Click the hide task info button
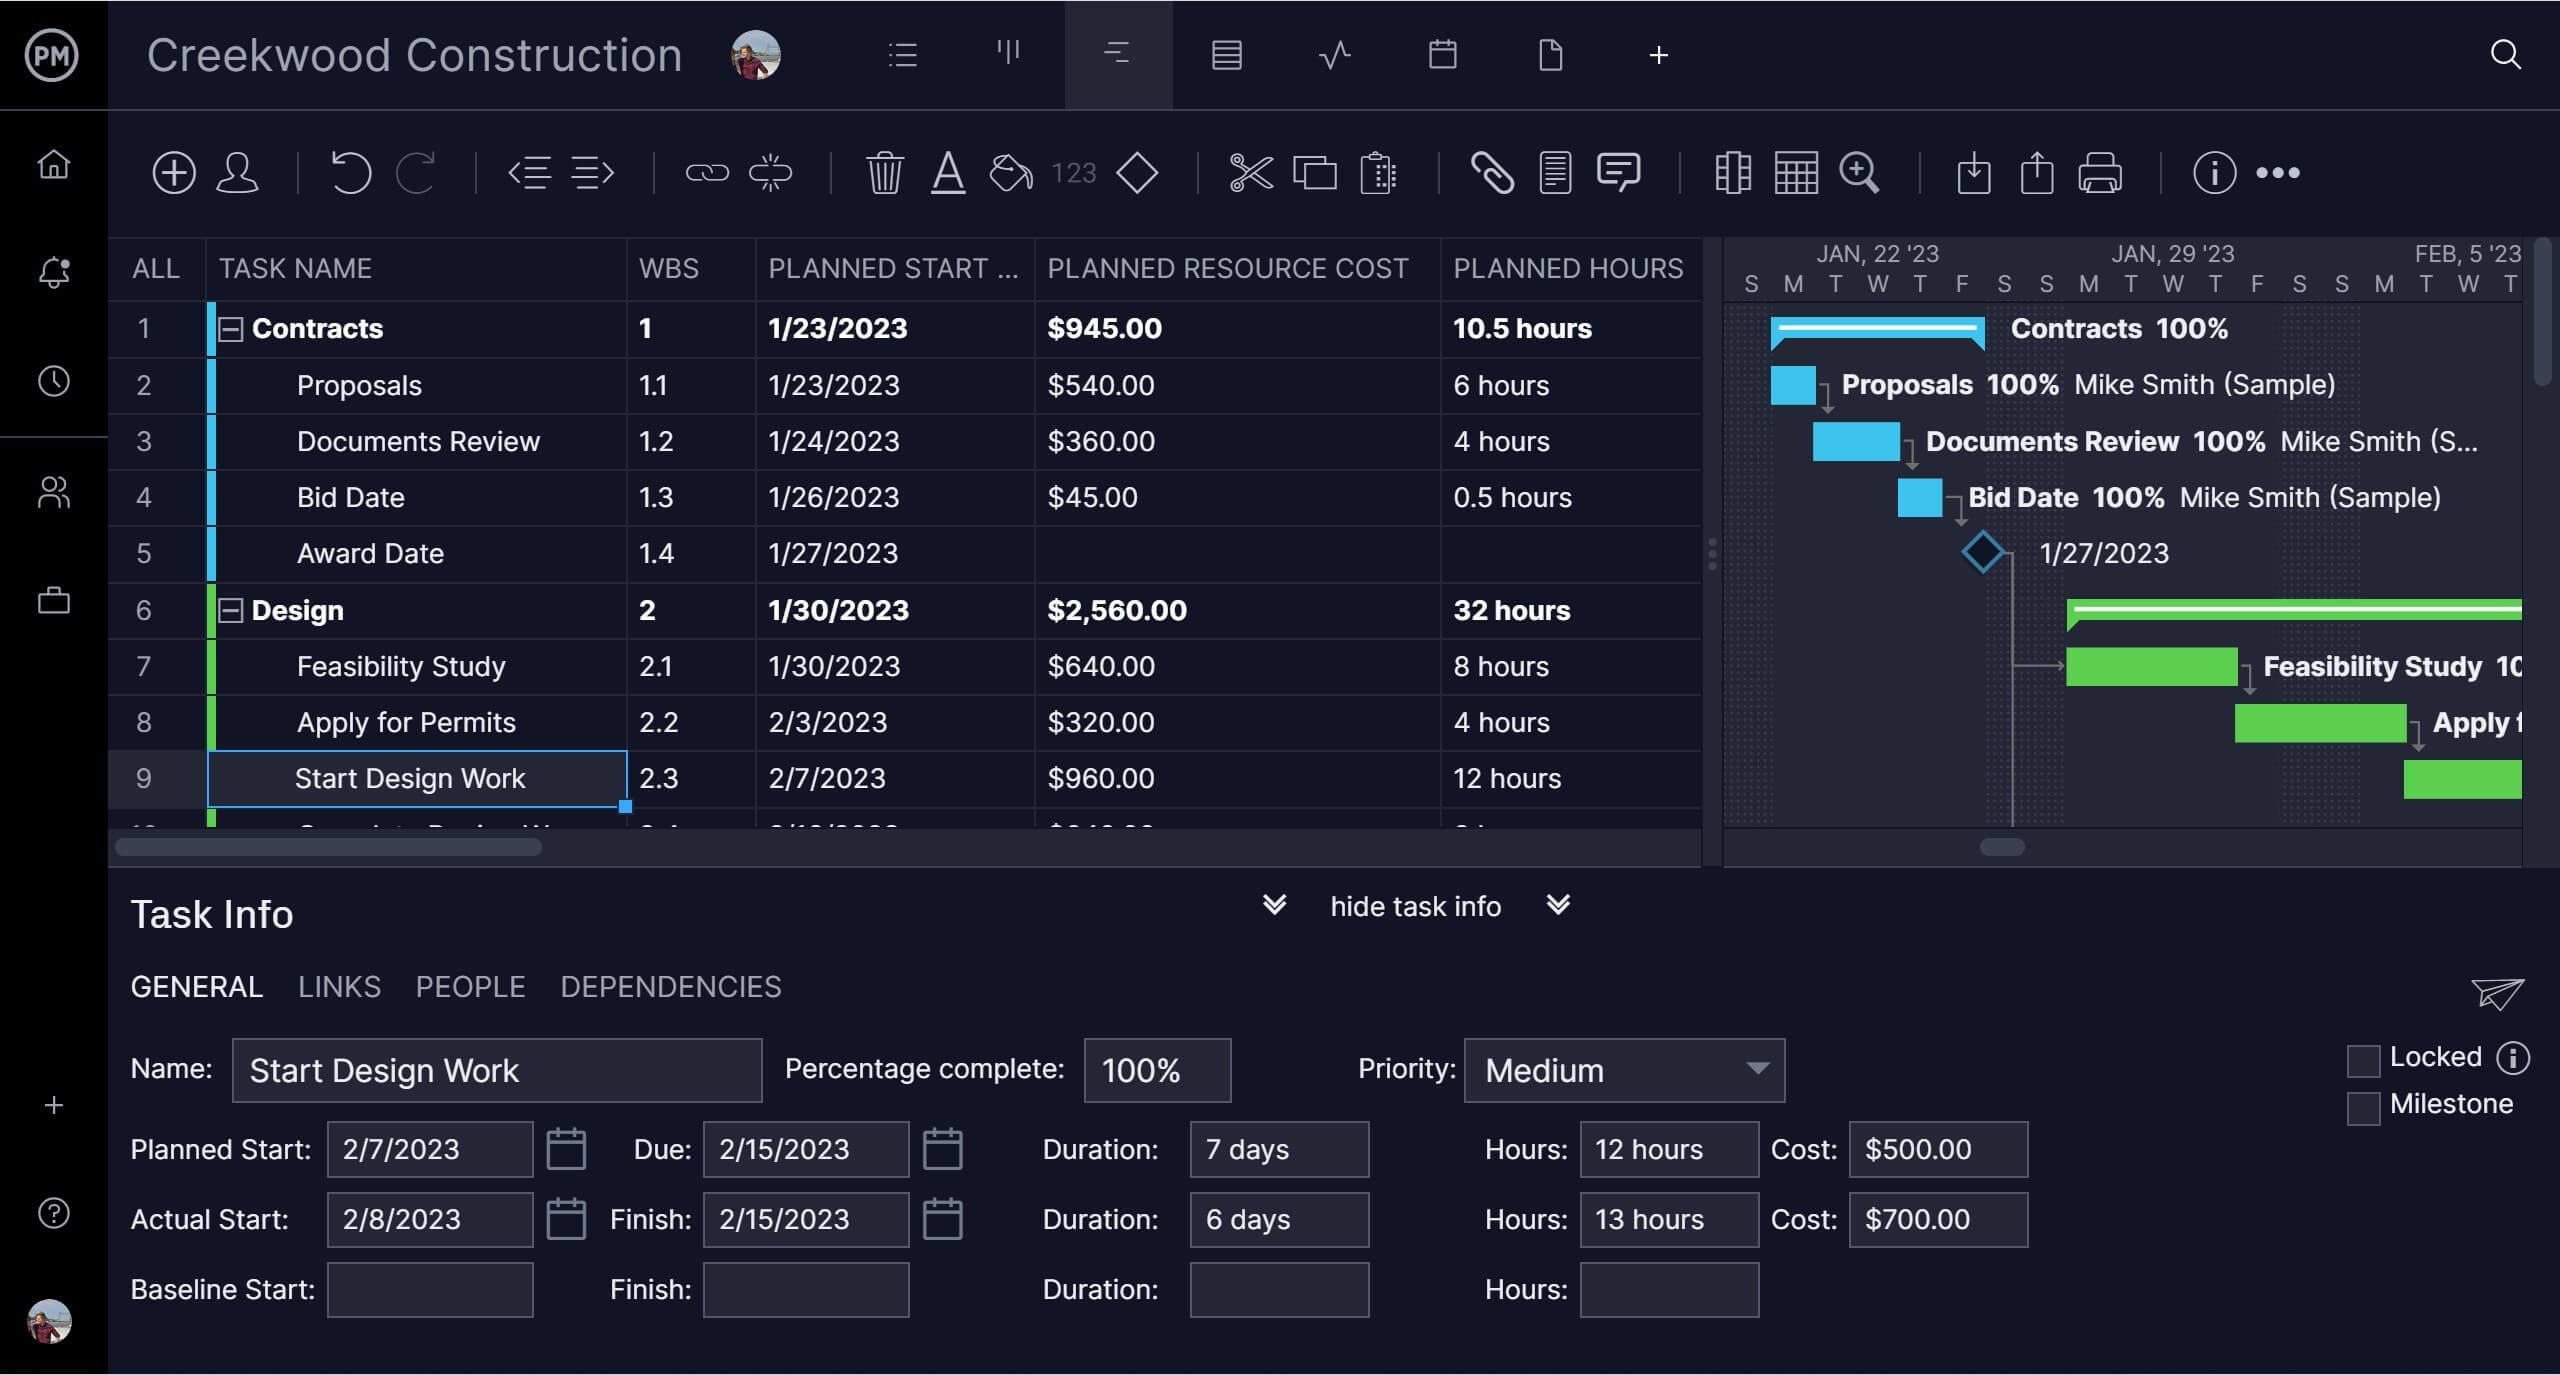 coord(1412,908)
